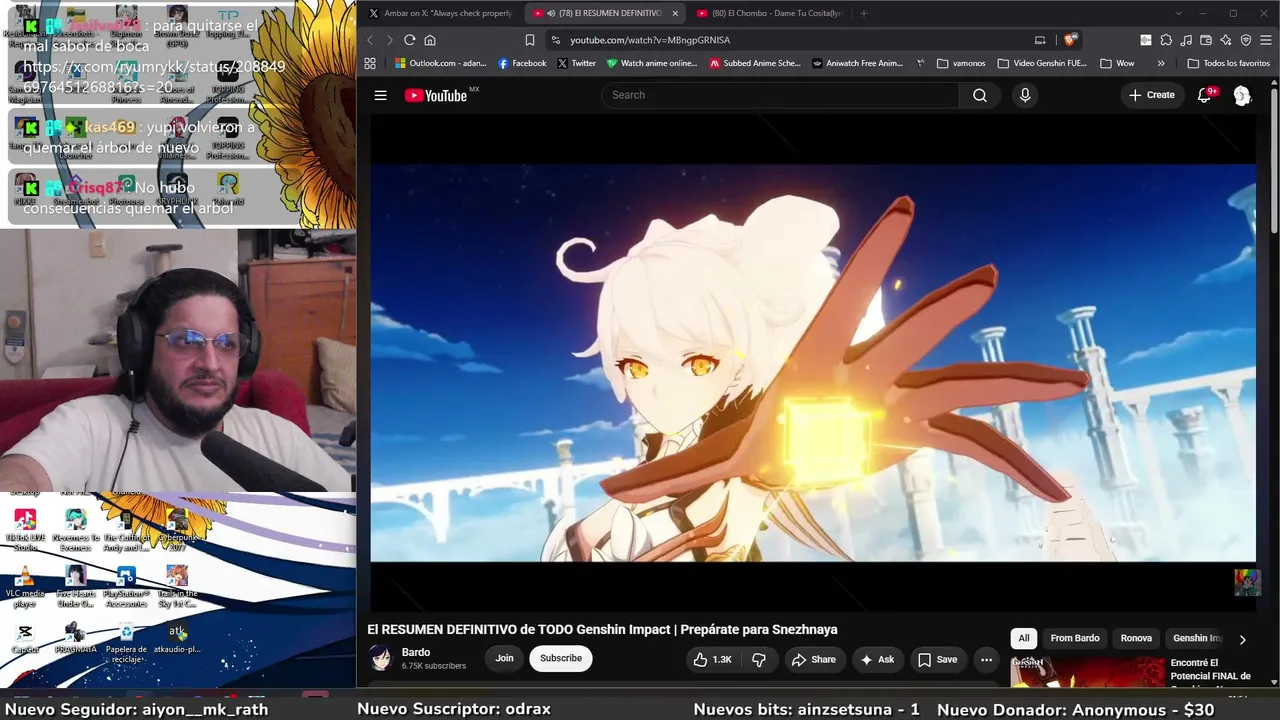This screenshot has height=720, width=1280.
Task: Select the Ronova filter chip
Action: point(1136,638)
